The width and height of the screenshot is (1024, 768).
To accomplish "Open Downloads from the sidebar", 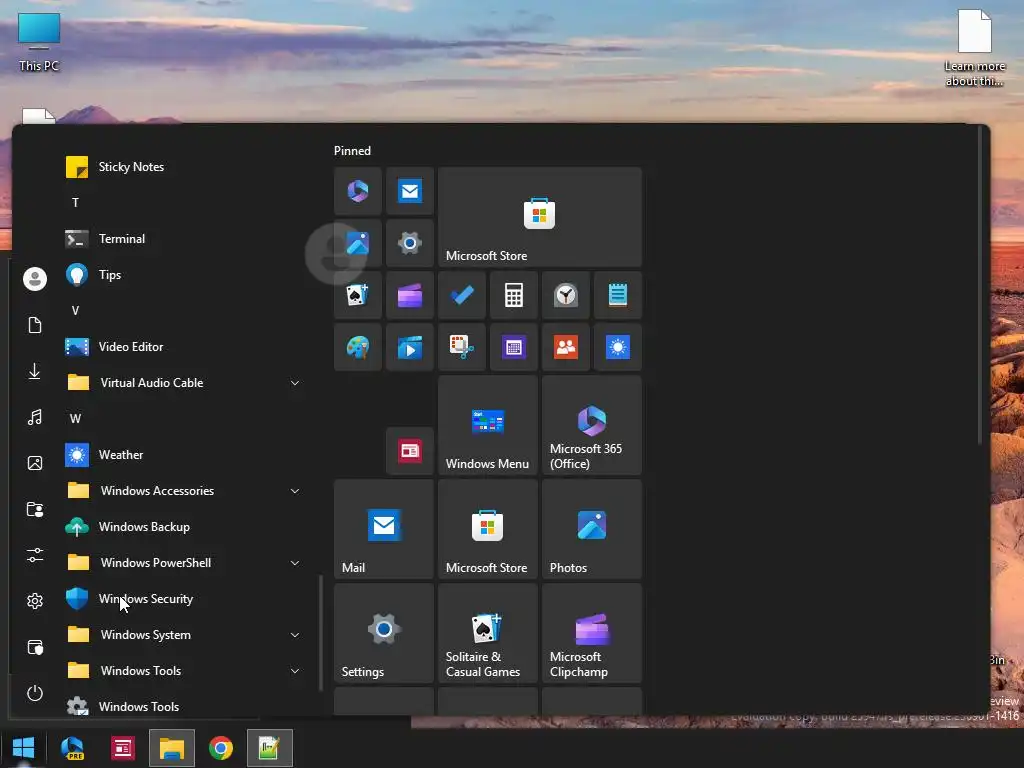I will click(x=35, y=371).
